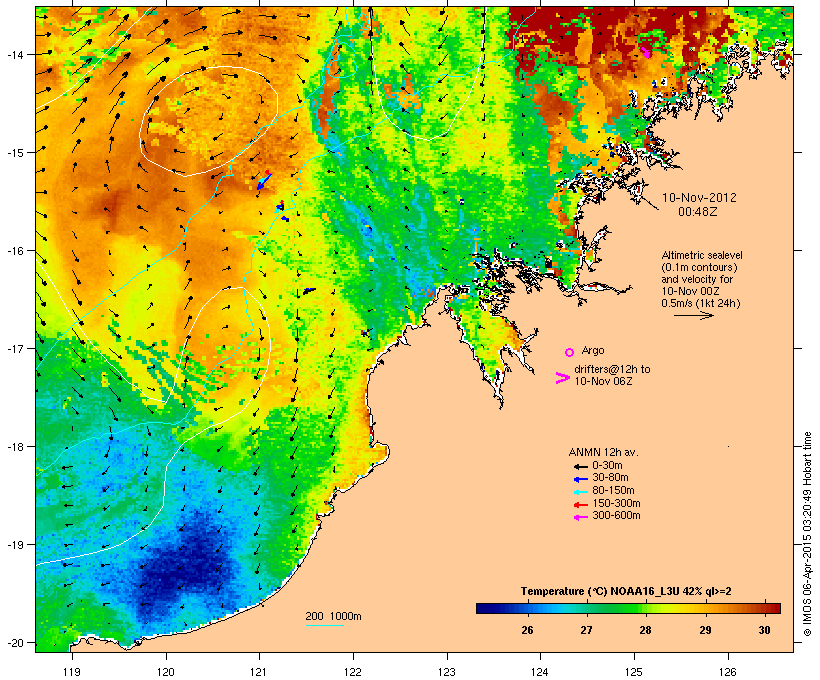The image size is (820, 680).
Task: Click the blue mooring arrow near 121.5E, 16.4S
Action: 310,290
